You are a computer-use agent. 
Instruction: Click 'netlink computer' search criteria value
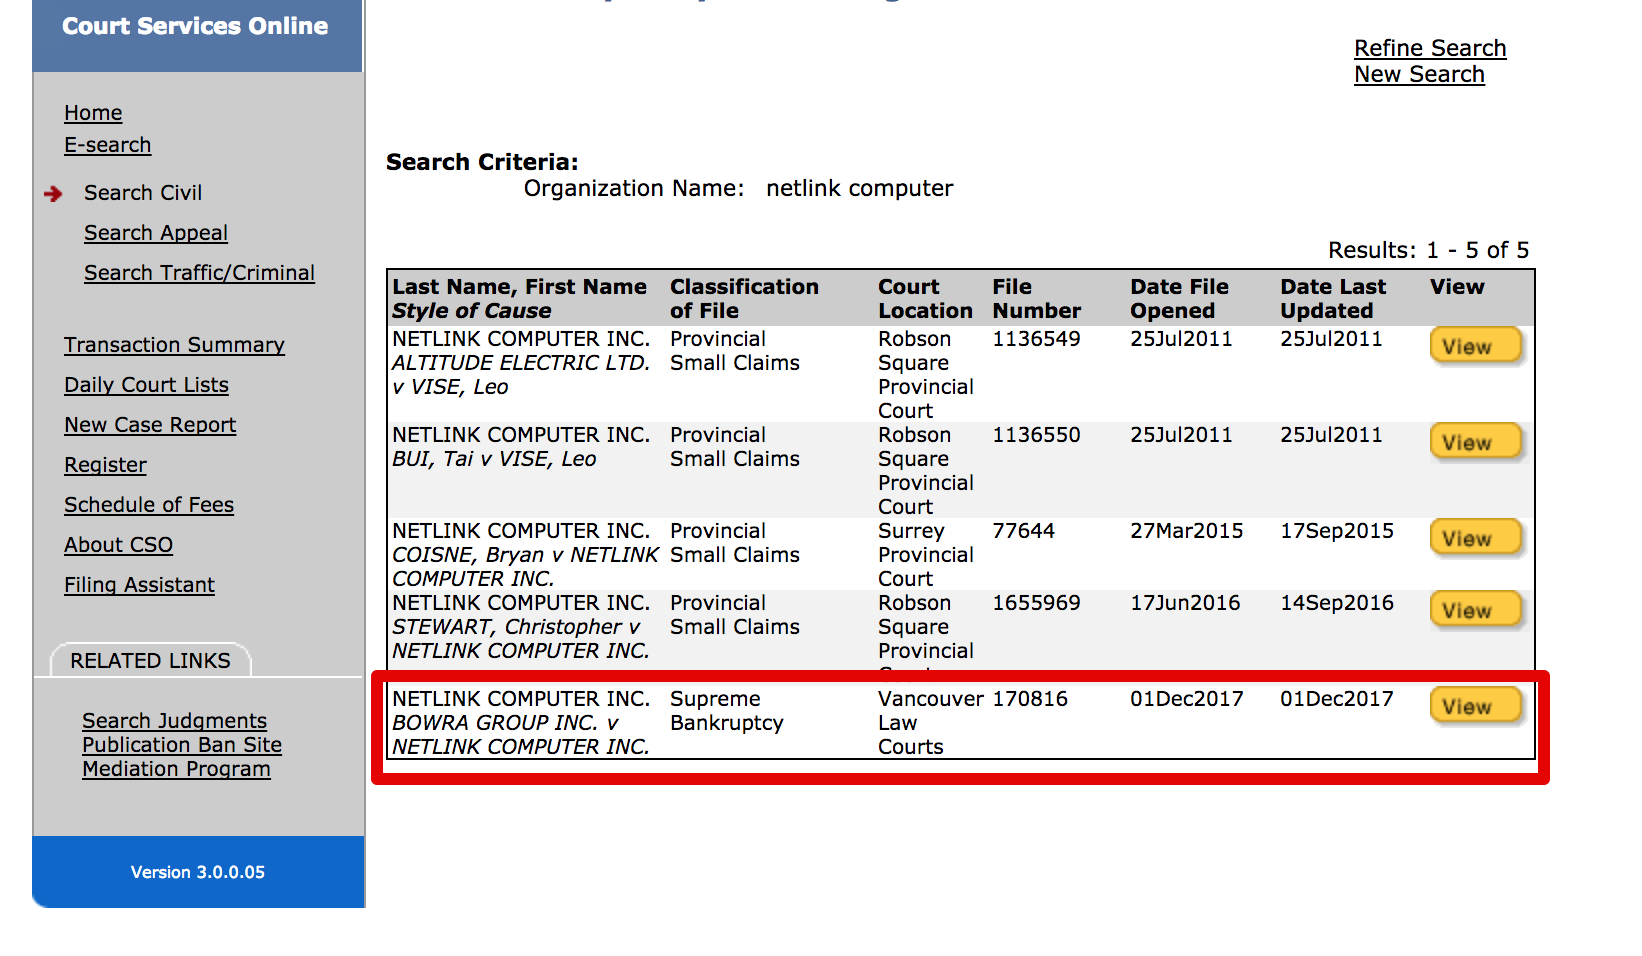click(x=860, y=188)
